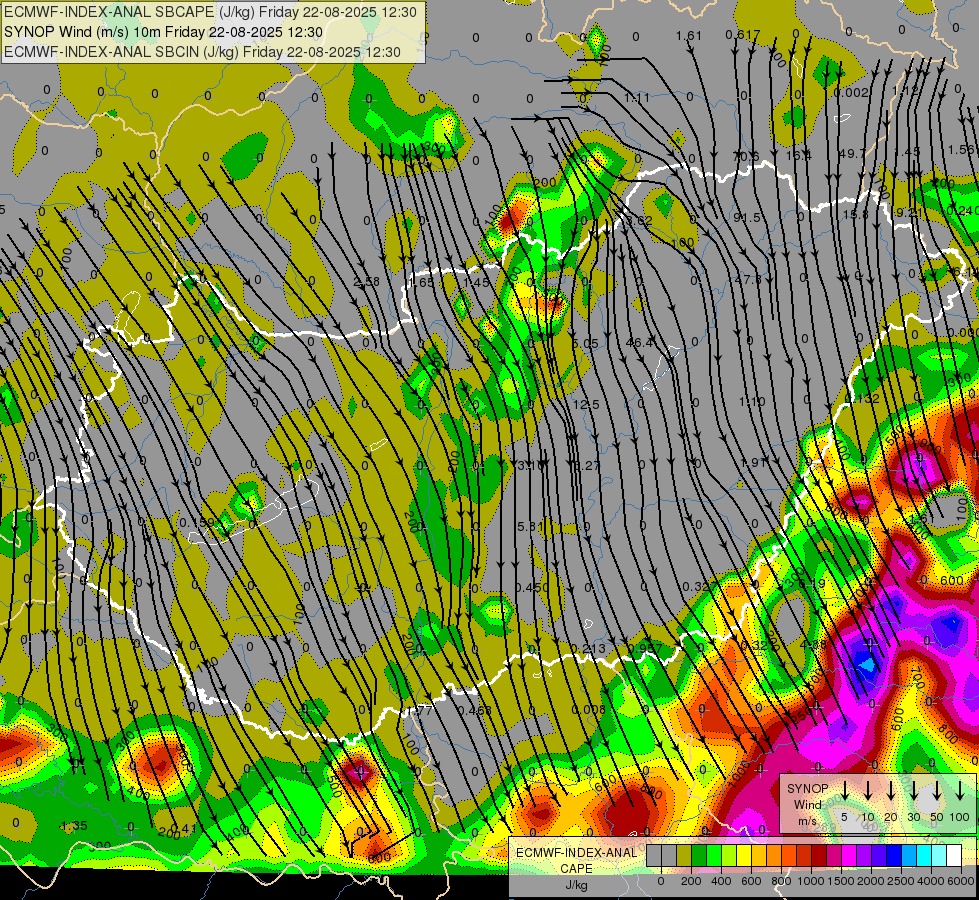Pick the dark red swatch in CAPE scale
Screen dimensions: 979x900
[x=819, y=855]
